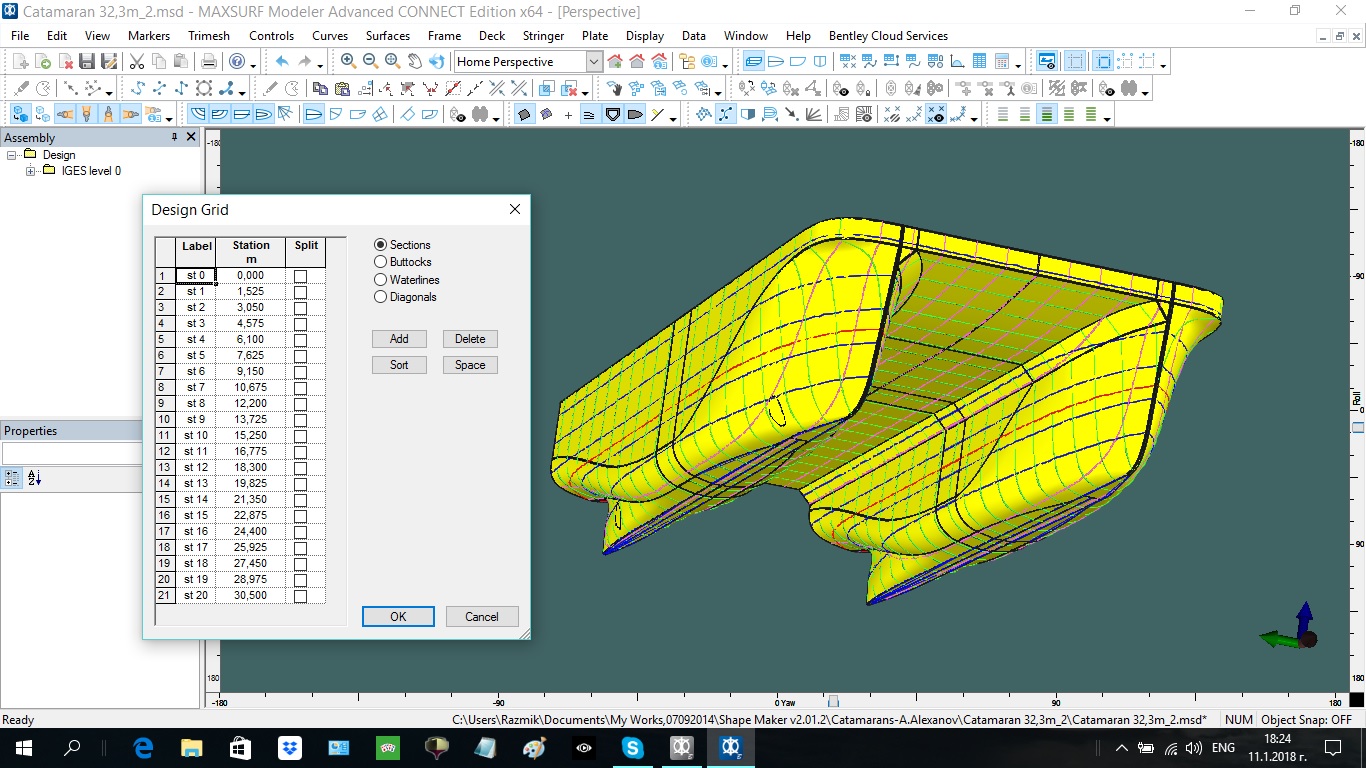
Task: Click the Zoom In magnifier icon
Action: [x=348, y=61]
